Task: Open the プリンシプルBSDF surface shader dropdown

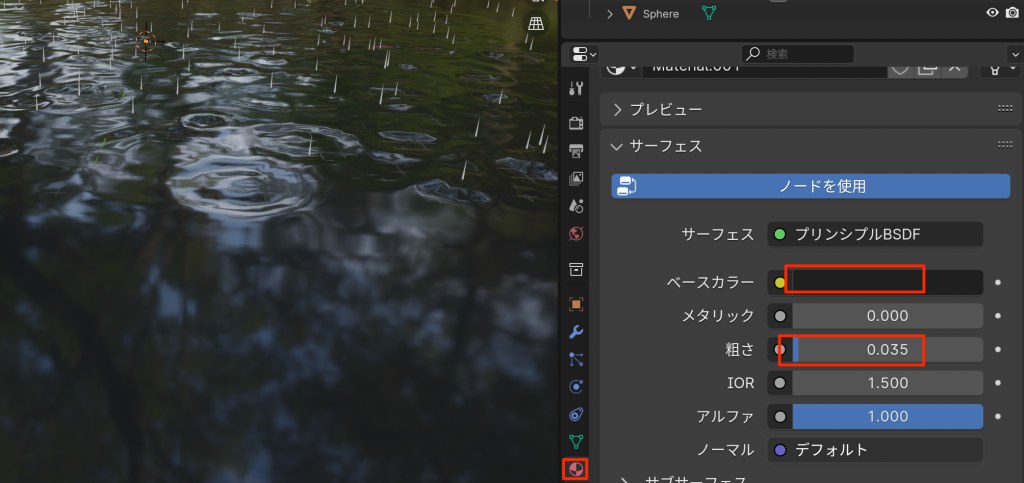Action: click(875, 235)
